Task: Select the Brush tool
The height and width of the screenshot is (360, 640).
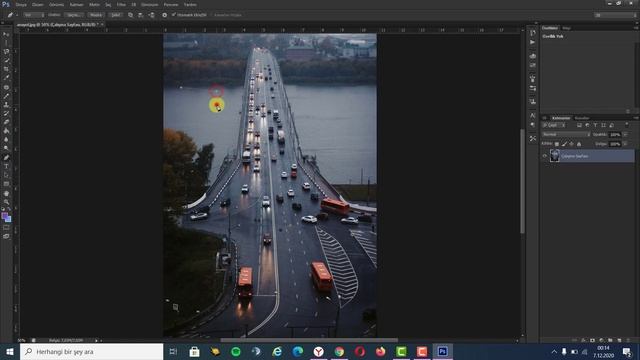Action: [x=6, y=96]
